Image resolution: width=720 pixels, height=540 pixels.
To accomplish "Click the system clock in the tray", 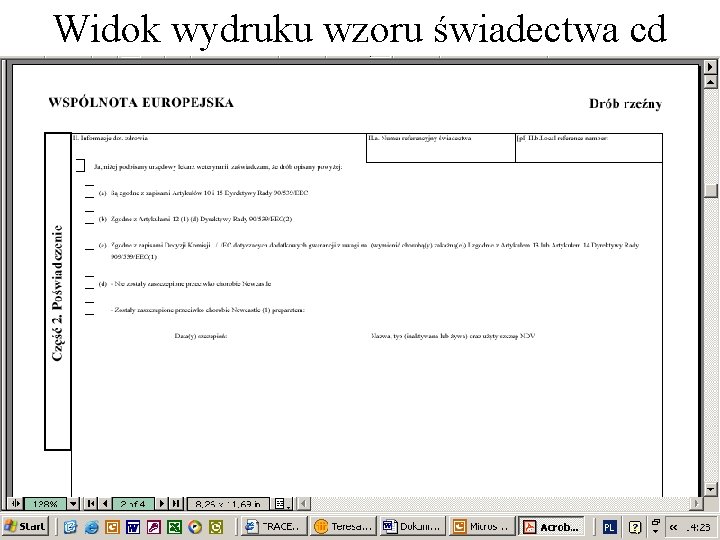I will tap(698, 527).
